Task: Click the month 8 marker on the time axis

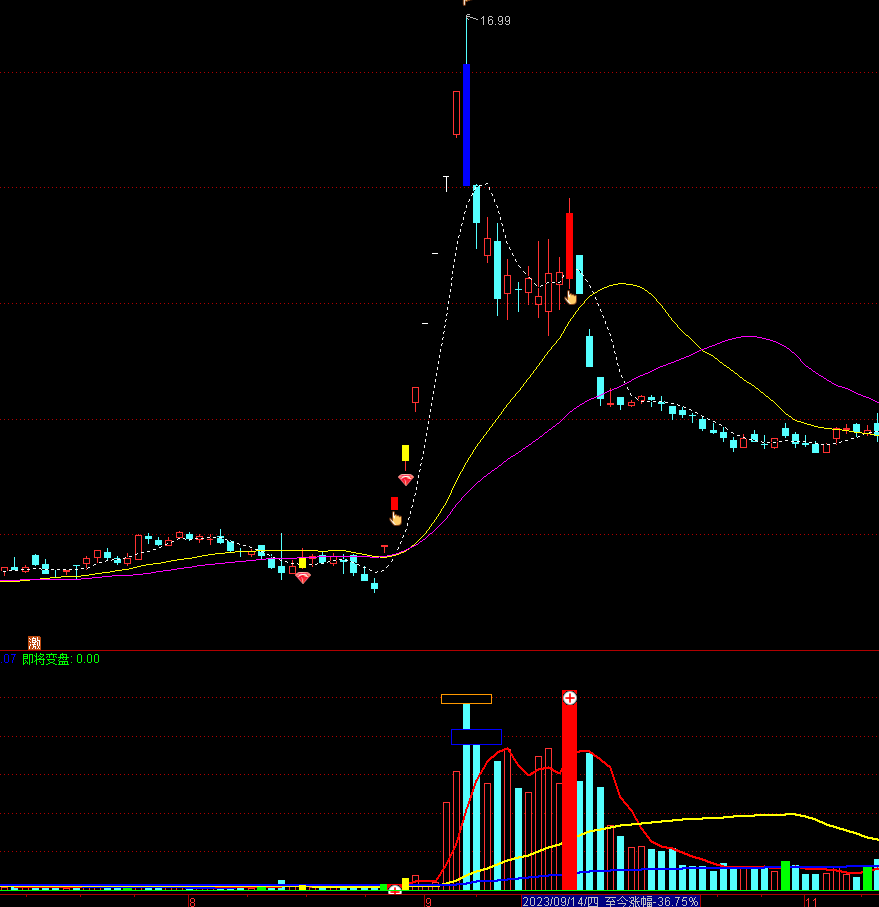Action: (x=192, y=901)
